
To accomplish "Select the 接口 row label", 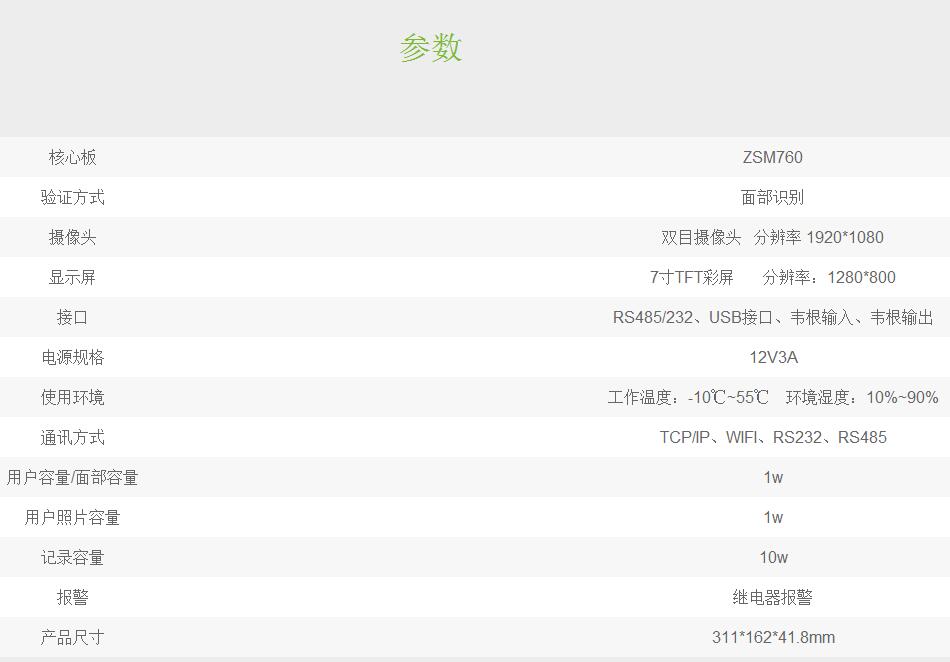I will pyautogui.click(x=72, y=317).
